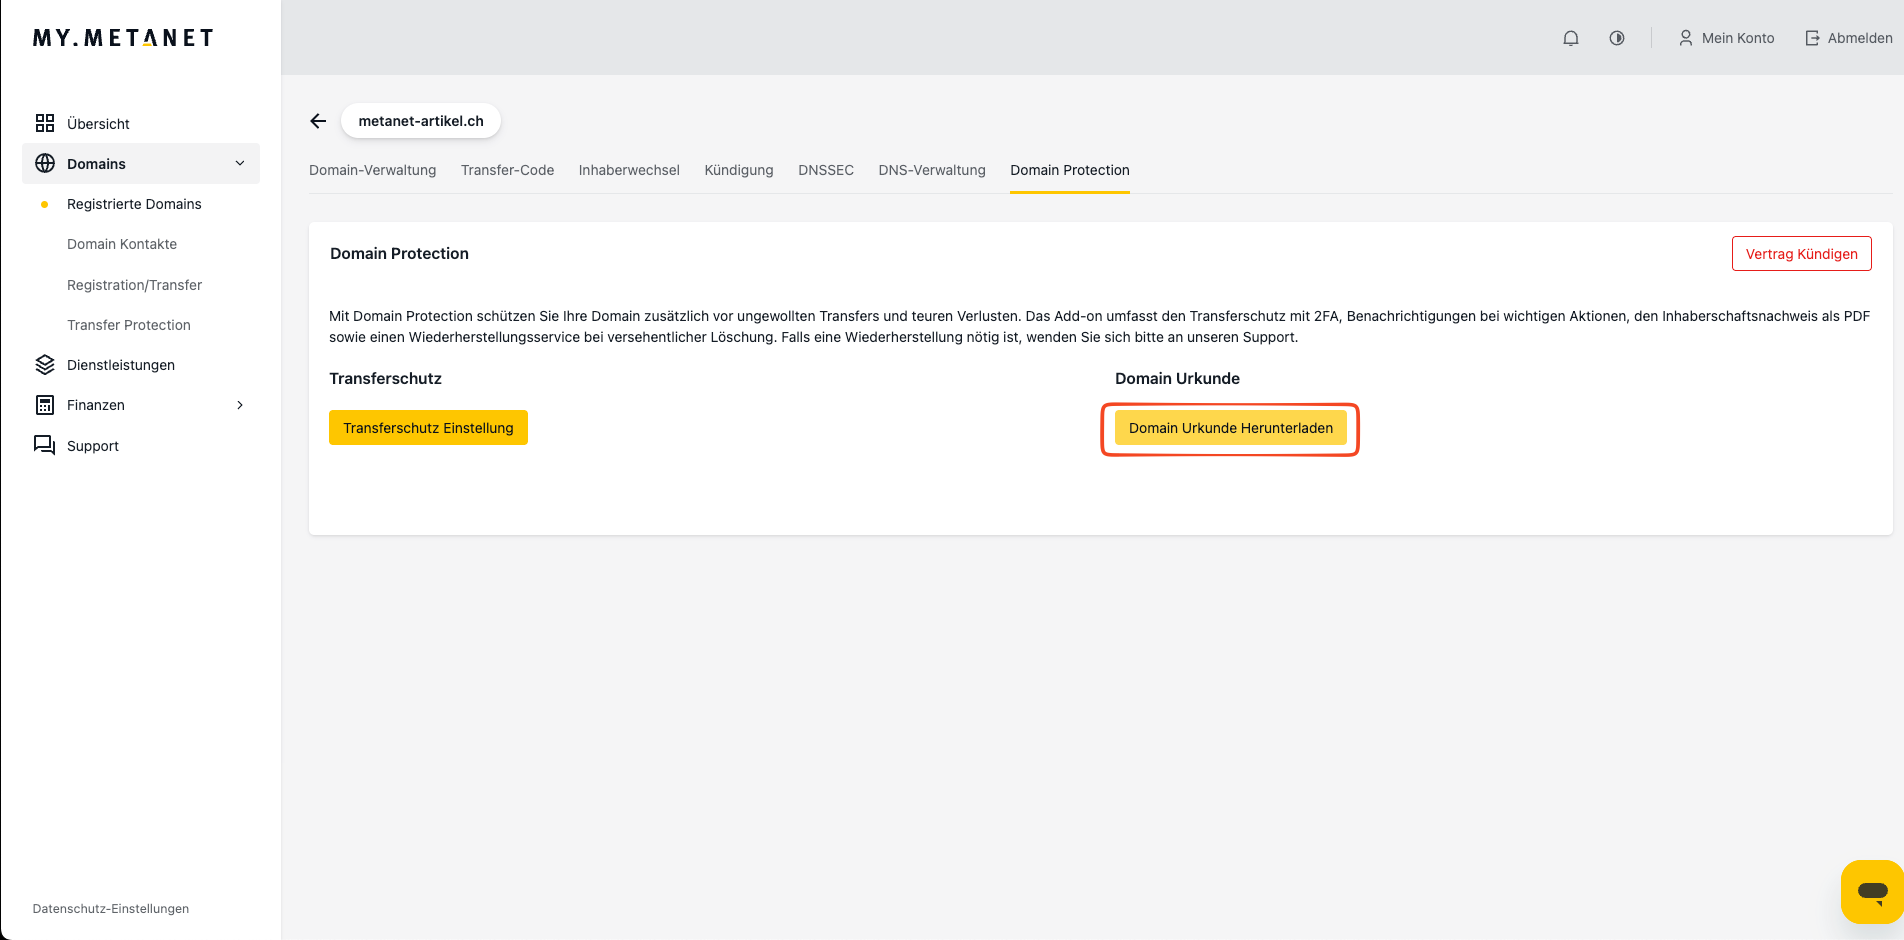Image resolution: width=1904 pixels, height=940 pixels.
Task: Select the Domain Protection tab
Action: coord(1070,170)
